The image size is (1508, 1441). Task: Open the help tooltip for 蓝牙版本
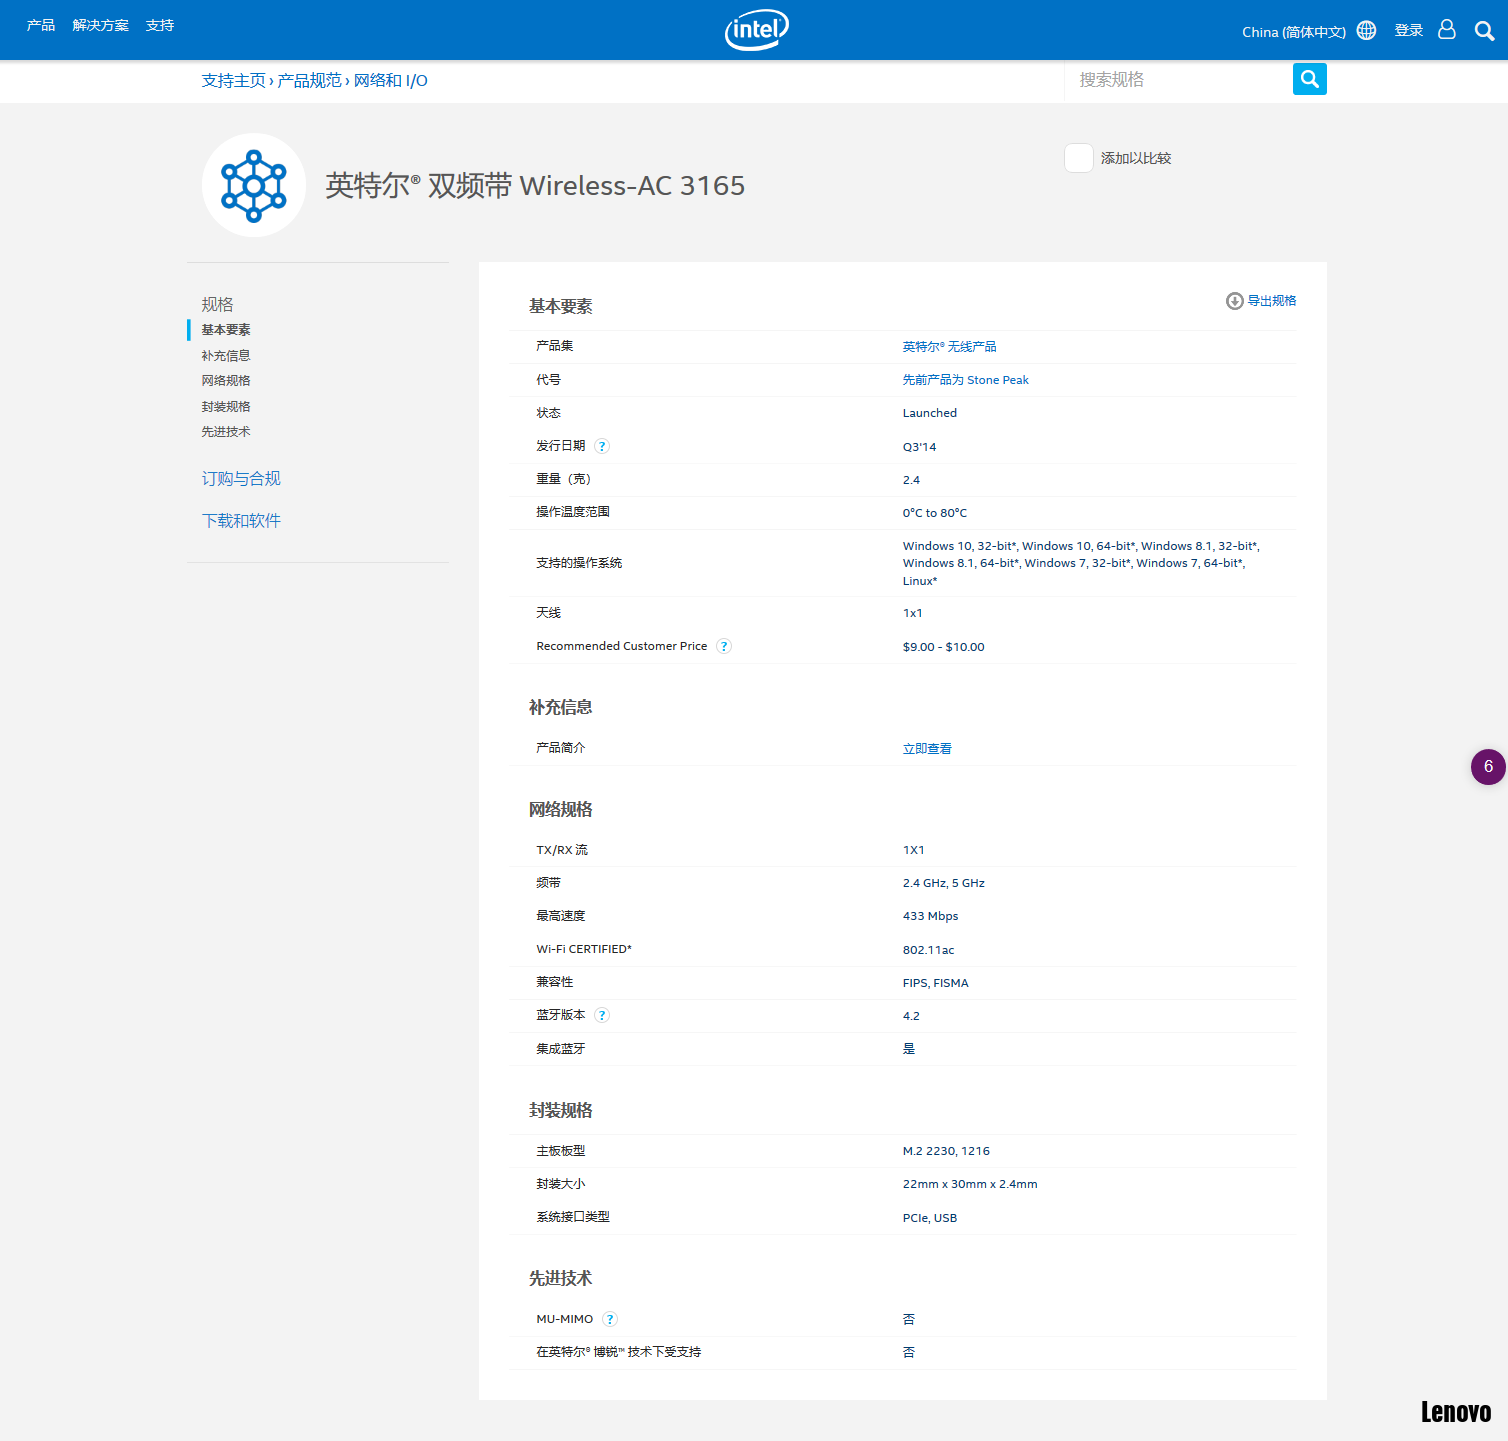[x=602, y=1015]
